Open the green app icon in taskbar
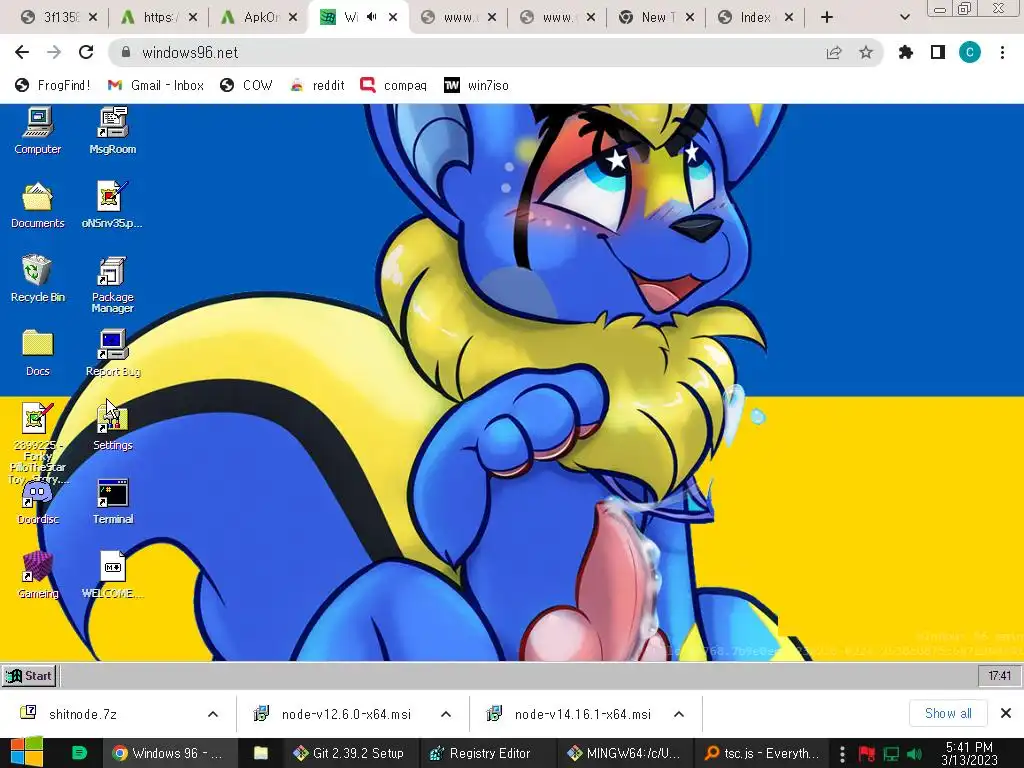This screenshot has height=768, width=1024. [79, 753]
